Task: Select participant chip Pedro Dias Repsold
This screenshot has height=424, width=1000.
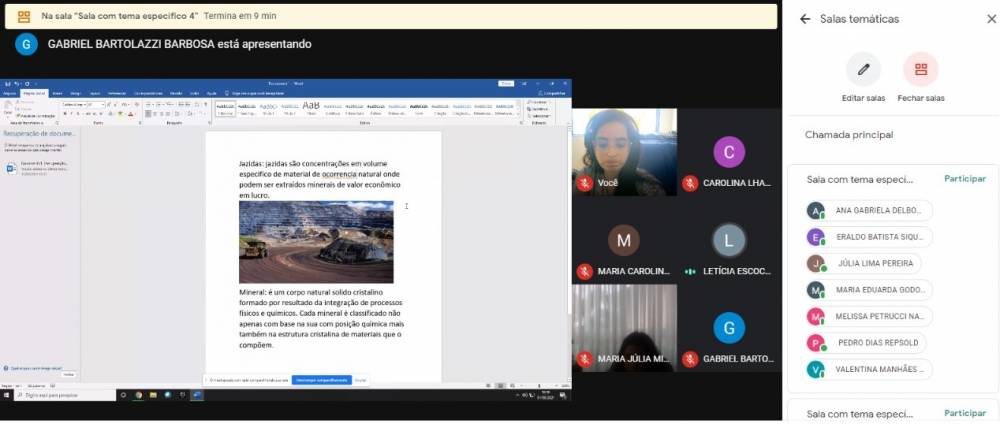Action: pyautogui.click(x=866, y=343)
